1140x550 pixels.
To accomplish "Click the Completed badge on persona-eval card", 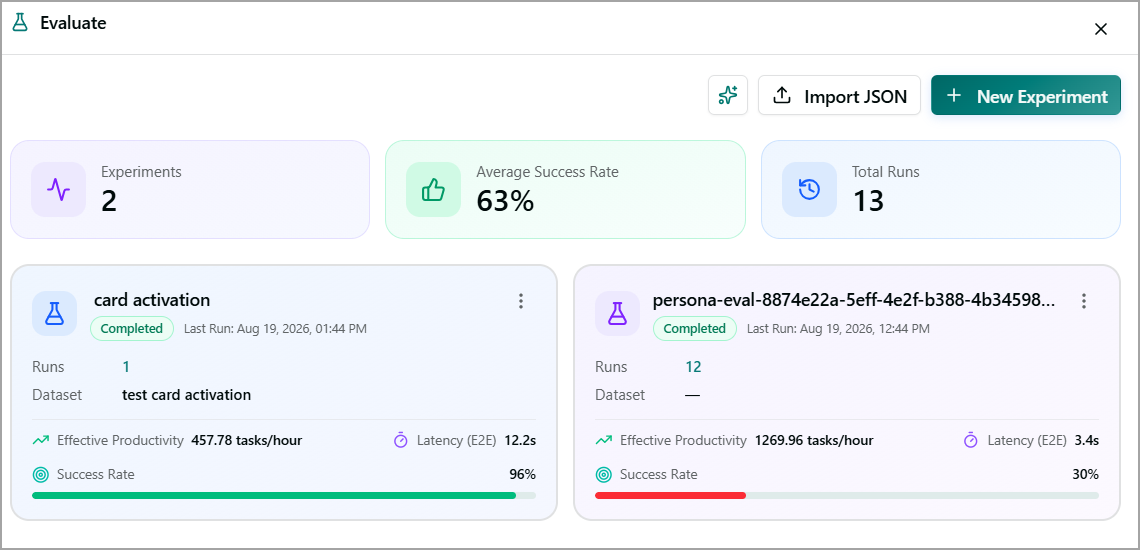I will (x=694, y=329).
